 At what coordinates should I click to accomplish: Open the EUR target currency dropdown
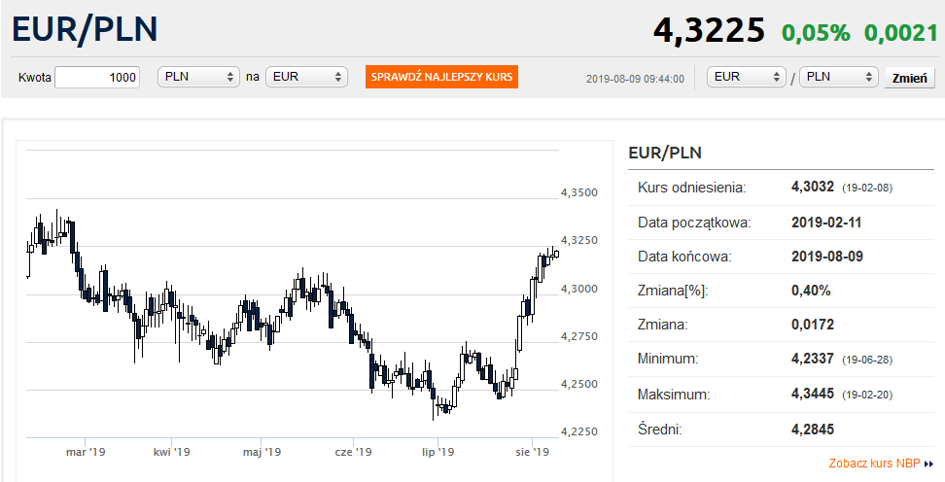306,77
